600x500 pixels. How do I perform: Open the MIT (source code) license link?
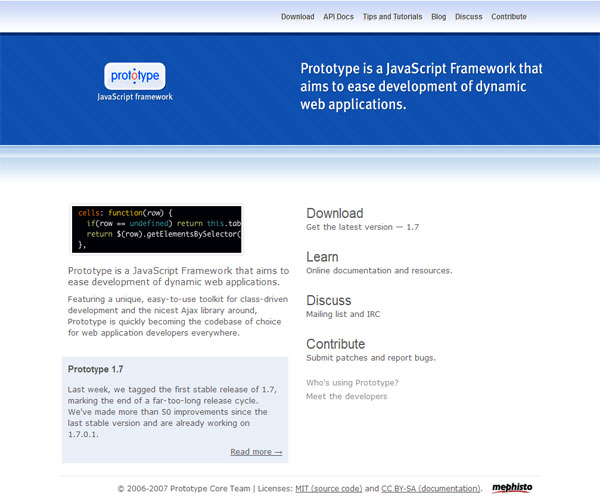tap(329, 489)
